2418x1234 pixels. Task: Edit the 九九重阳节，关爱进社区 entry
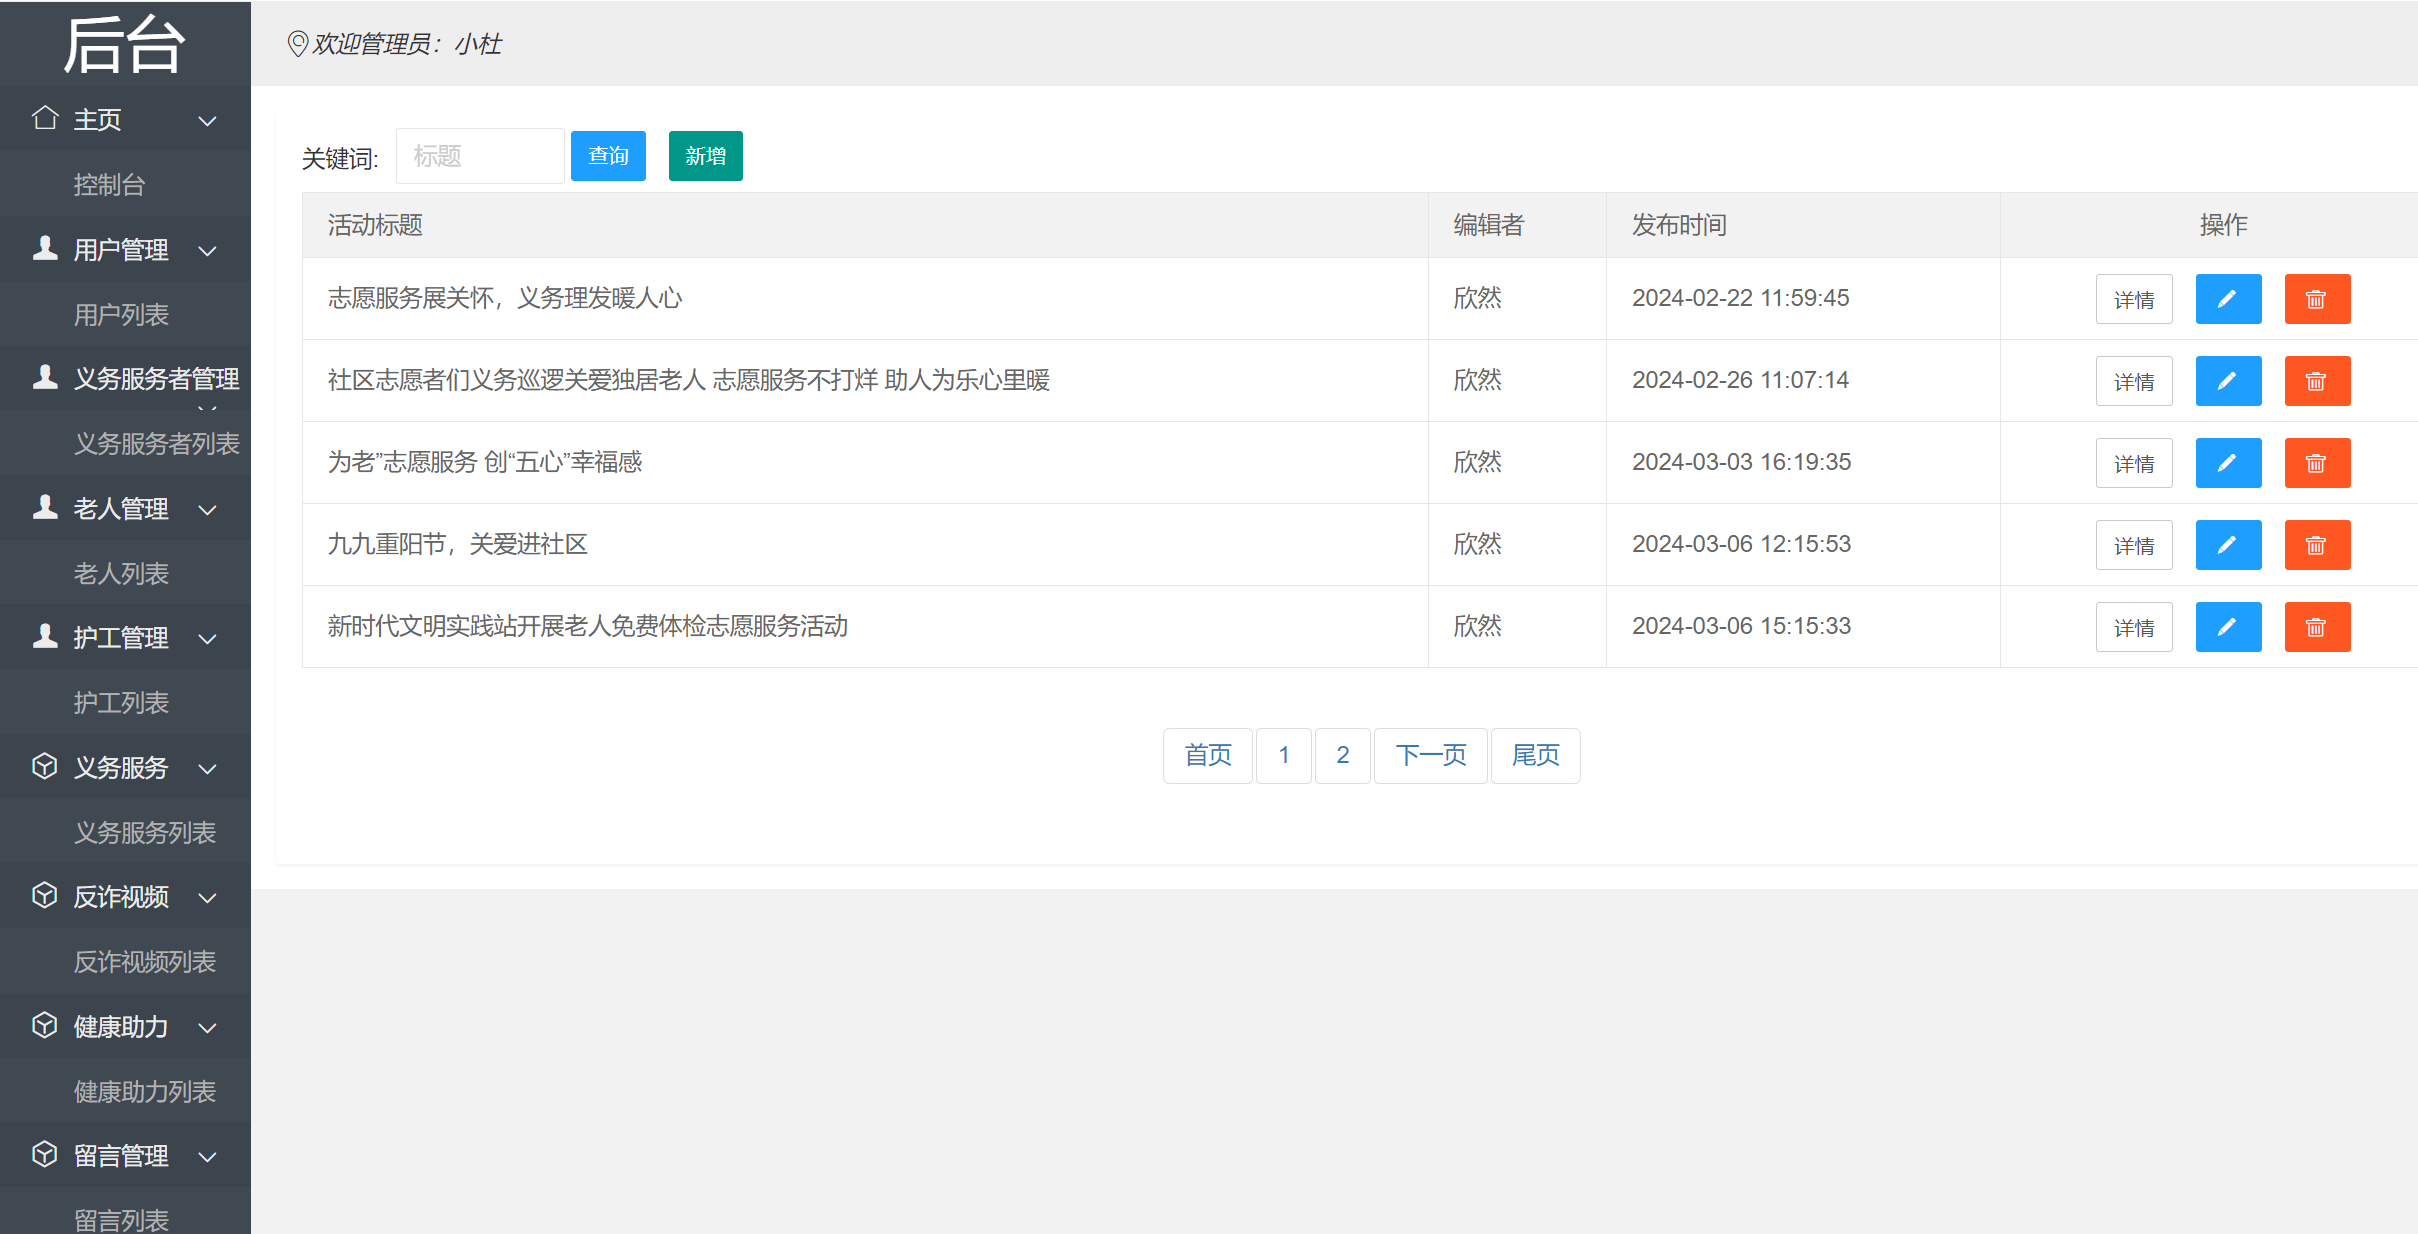point(2228,545)
